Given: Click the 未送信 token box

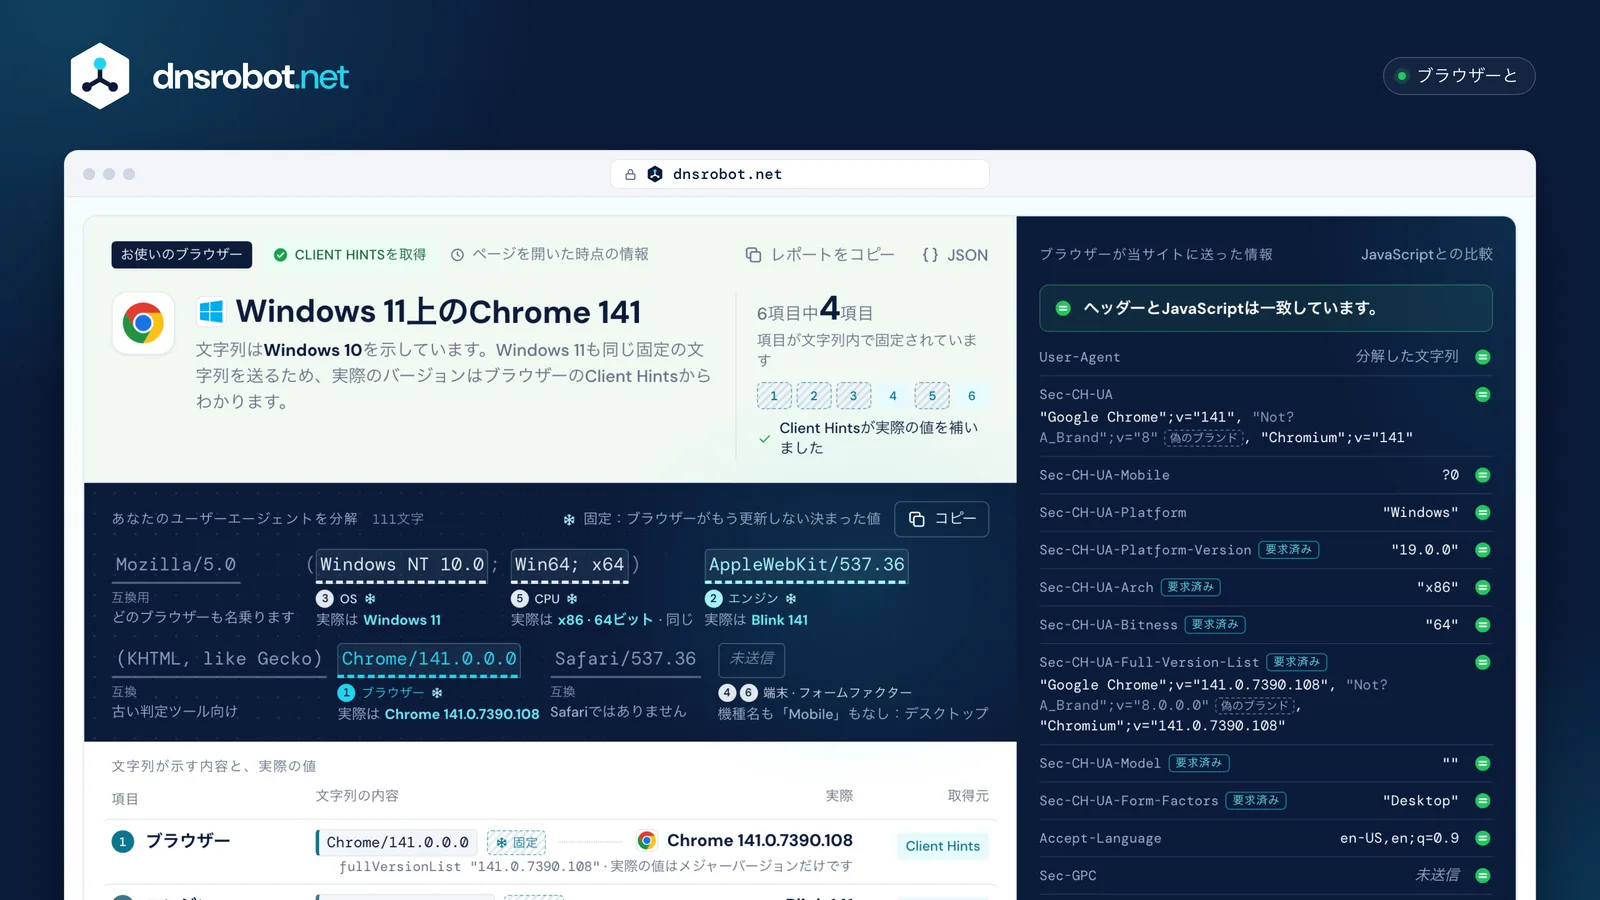Looking at the screenshot, I should (751, 659).
